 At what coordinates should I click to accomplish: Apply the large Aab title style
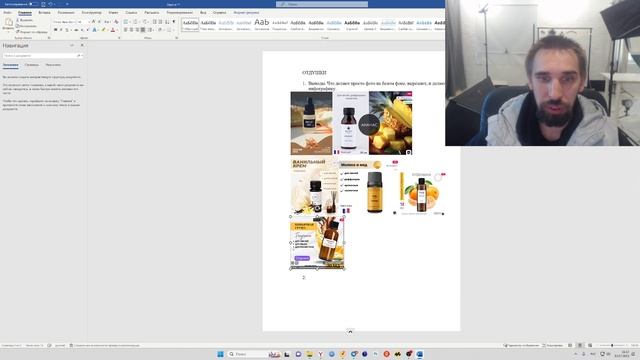pos(262,24)
